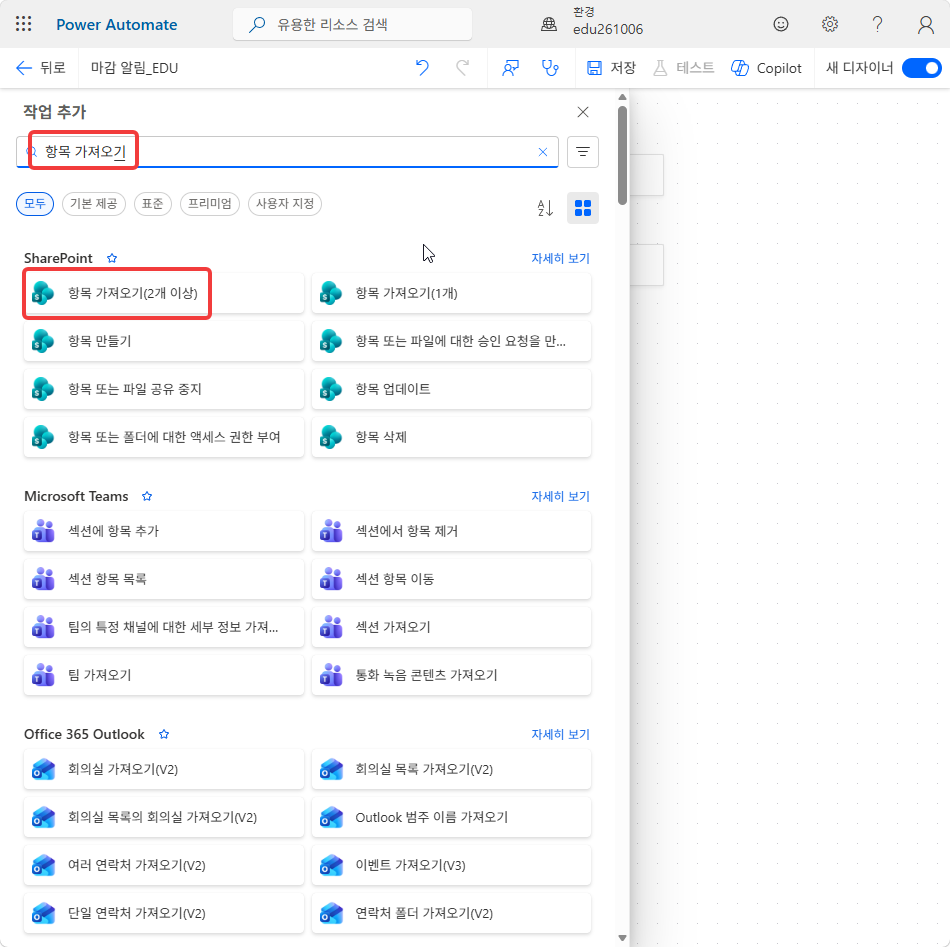
Task: Add SharePoint 항목 업데이트 action
Action: tap(451, 389)
